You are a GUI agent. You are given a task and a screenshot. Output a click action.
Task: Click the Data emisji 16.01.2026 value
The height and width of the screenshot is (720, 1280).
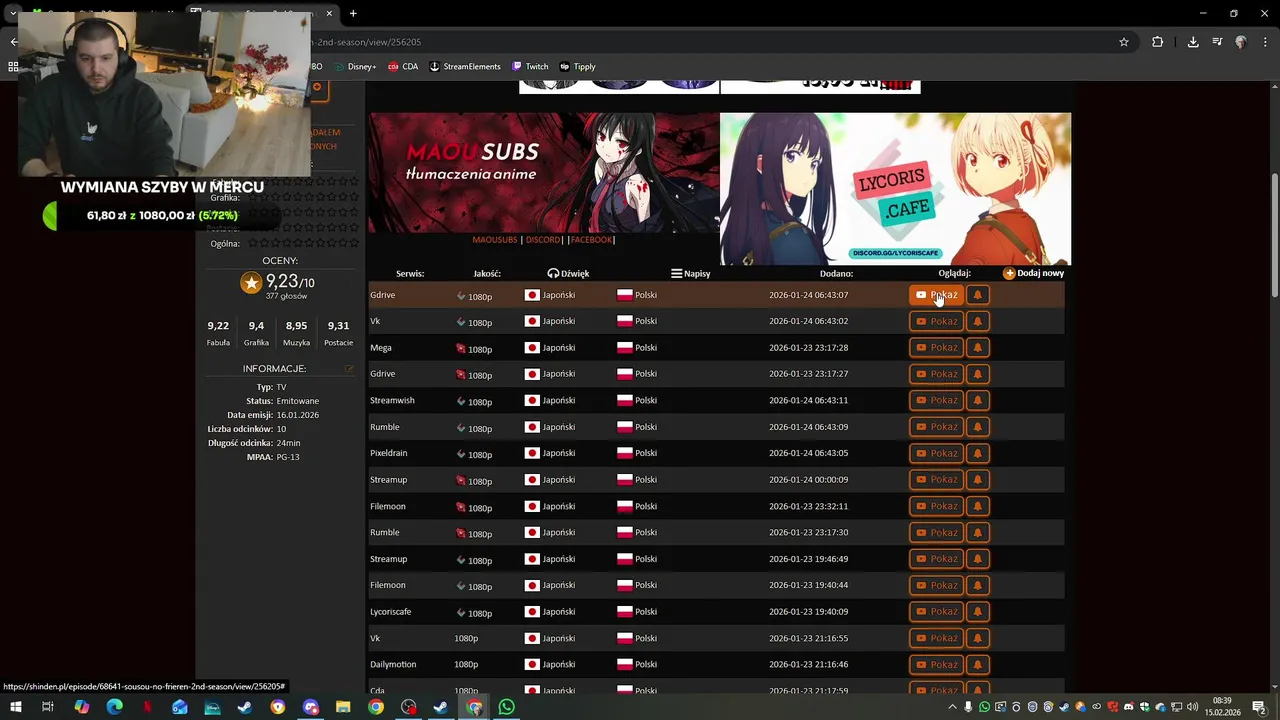(x=296, y=415)
